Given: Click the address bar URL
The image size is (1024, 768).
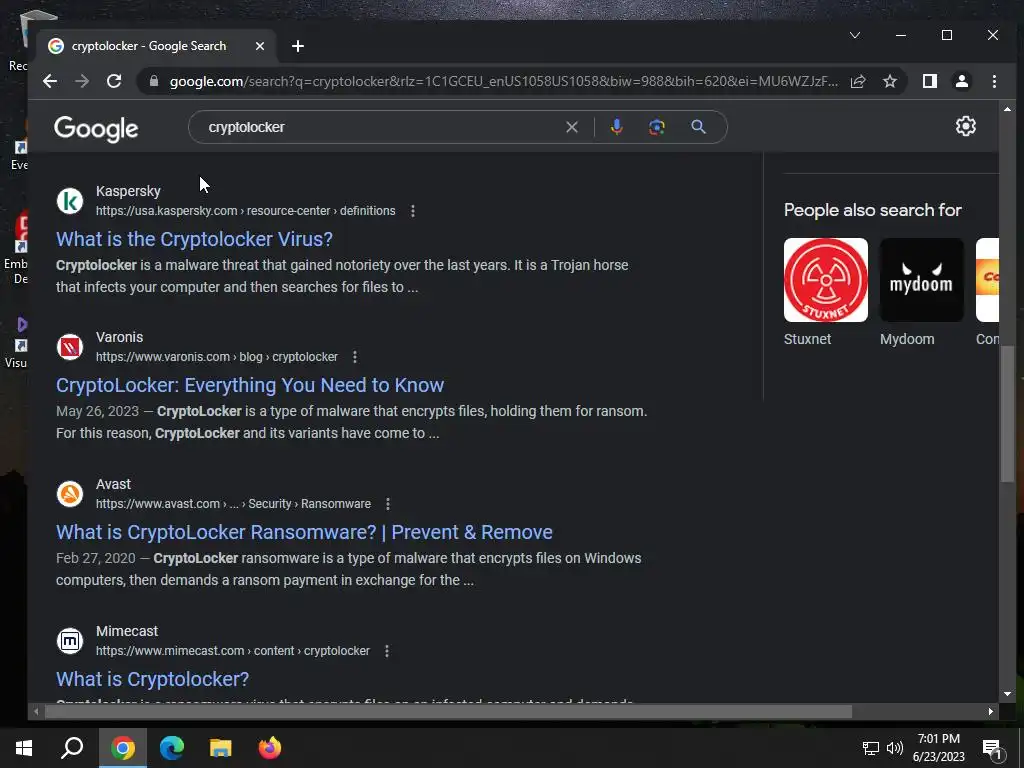Looking at the screenshot, I should 503,81.
